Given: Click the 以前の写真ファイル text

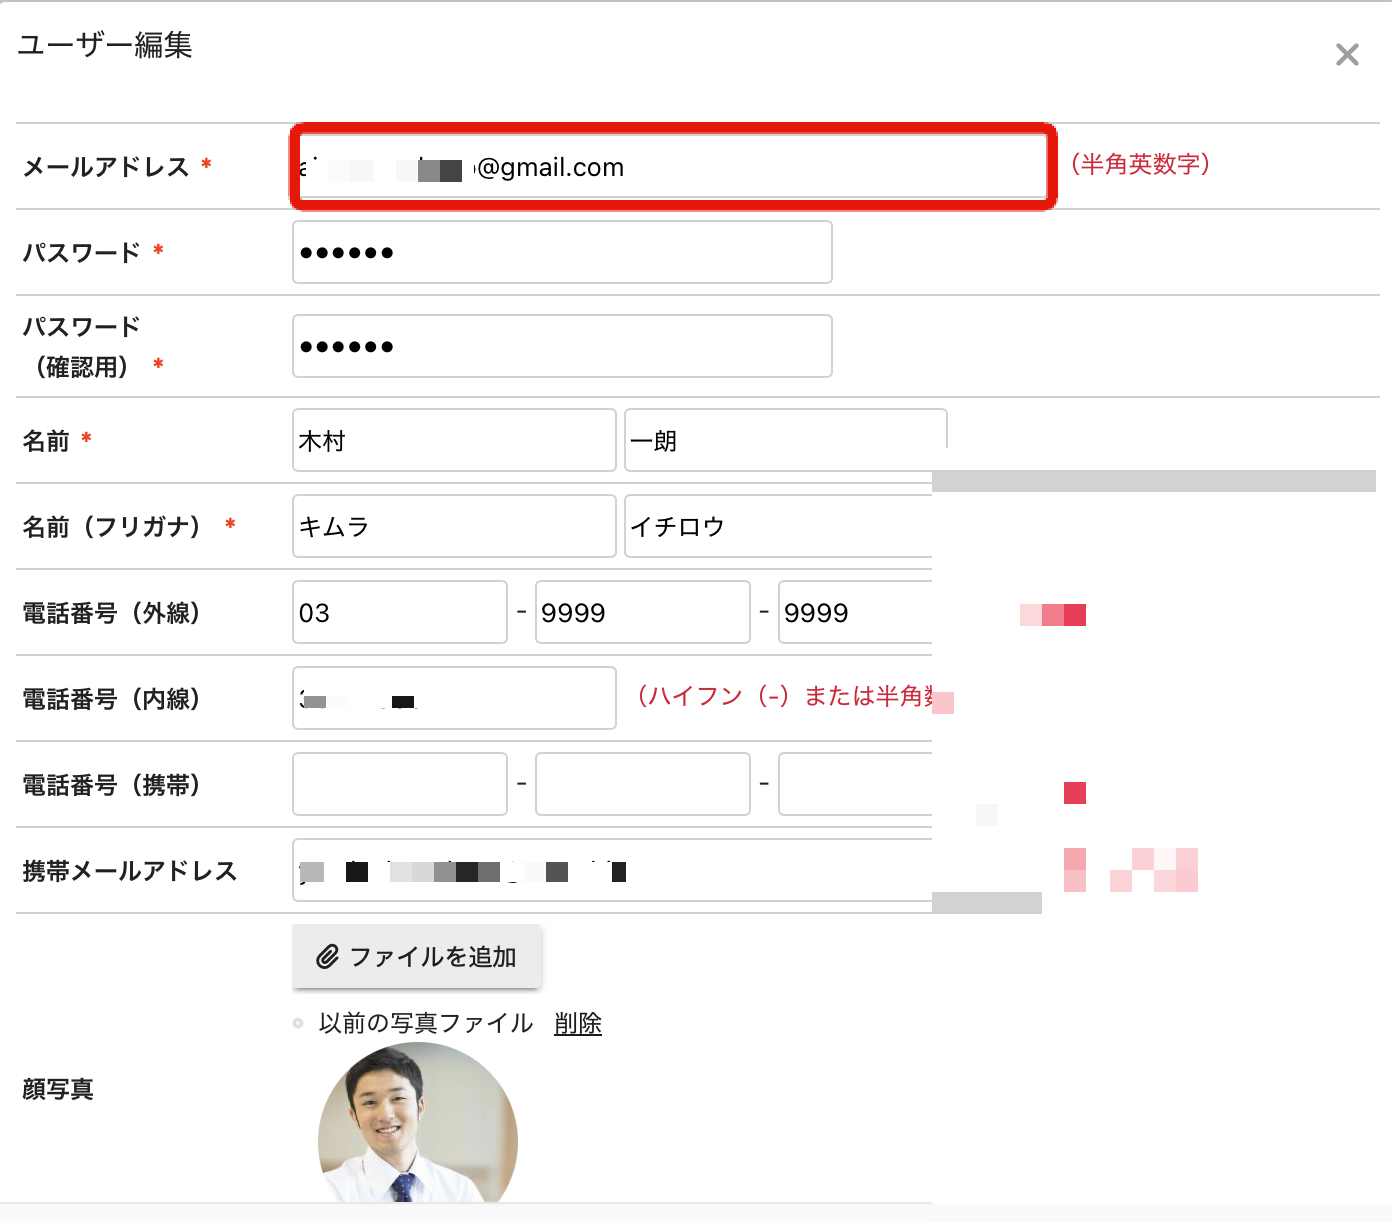Looking at the screenshot, I should (x=426, y=1024).
